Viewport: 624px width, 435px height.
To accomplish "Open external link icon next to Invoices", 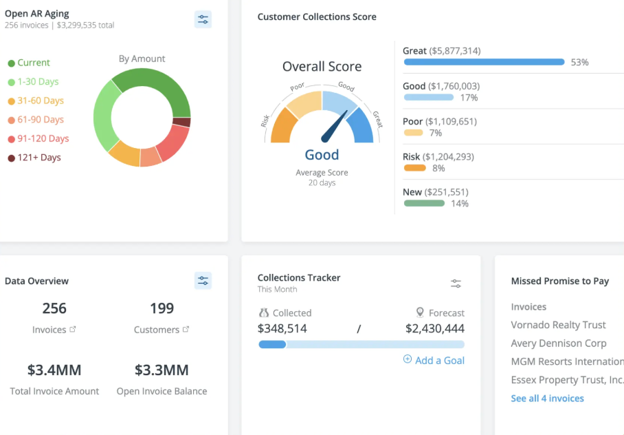I will tap(73, 330).
